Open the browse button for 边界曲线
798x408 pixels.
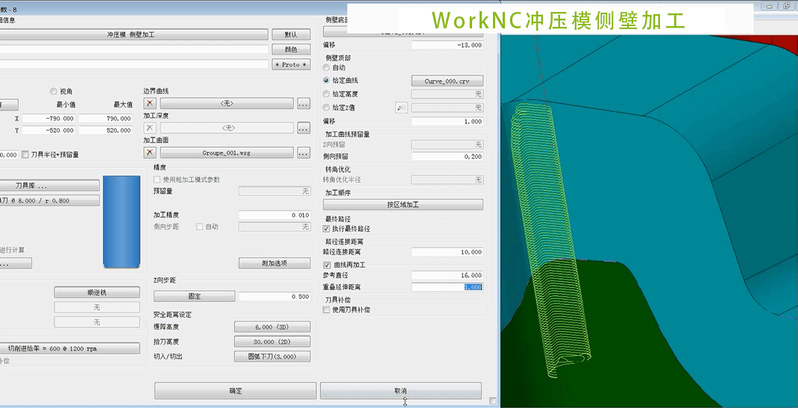pos(303,104)
